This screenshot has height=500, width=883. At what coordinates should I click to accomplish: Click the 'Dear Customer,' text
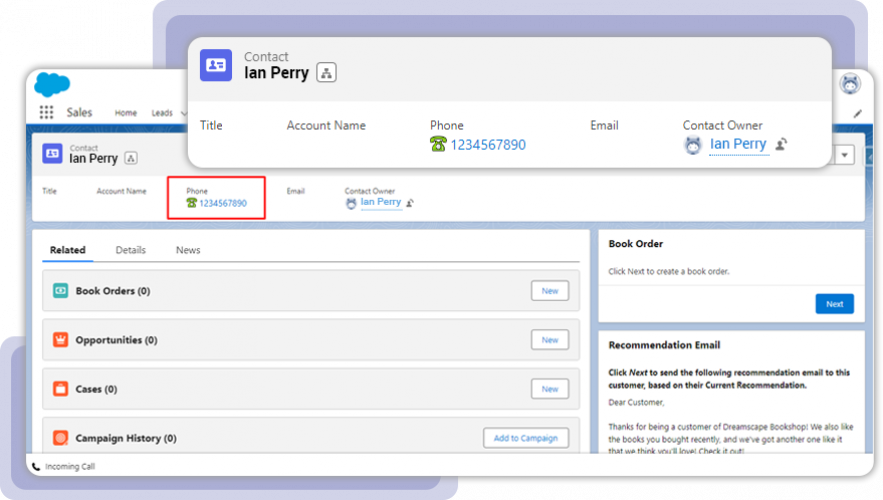[x=636, y=402]
